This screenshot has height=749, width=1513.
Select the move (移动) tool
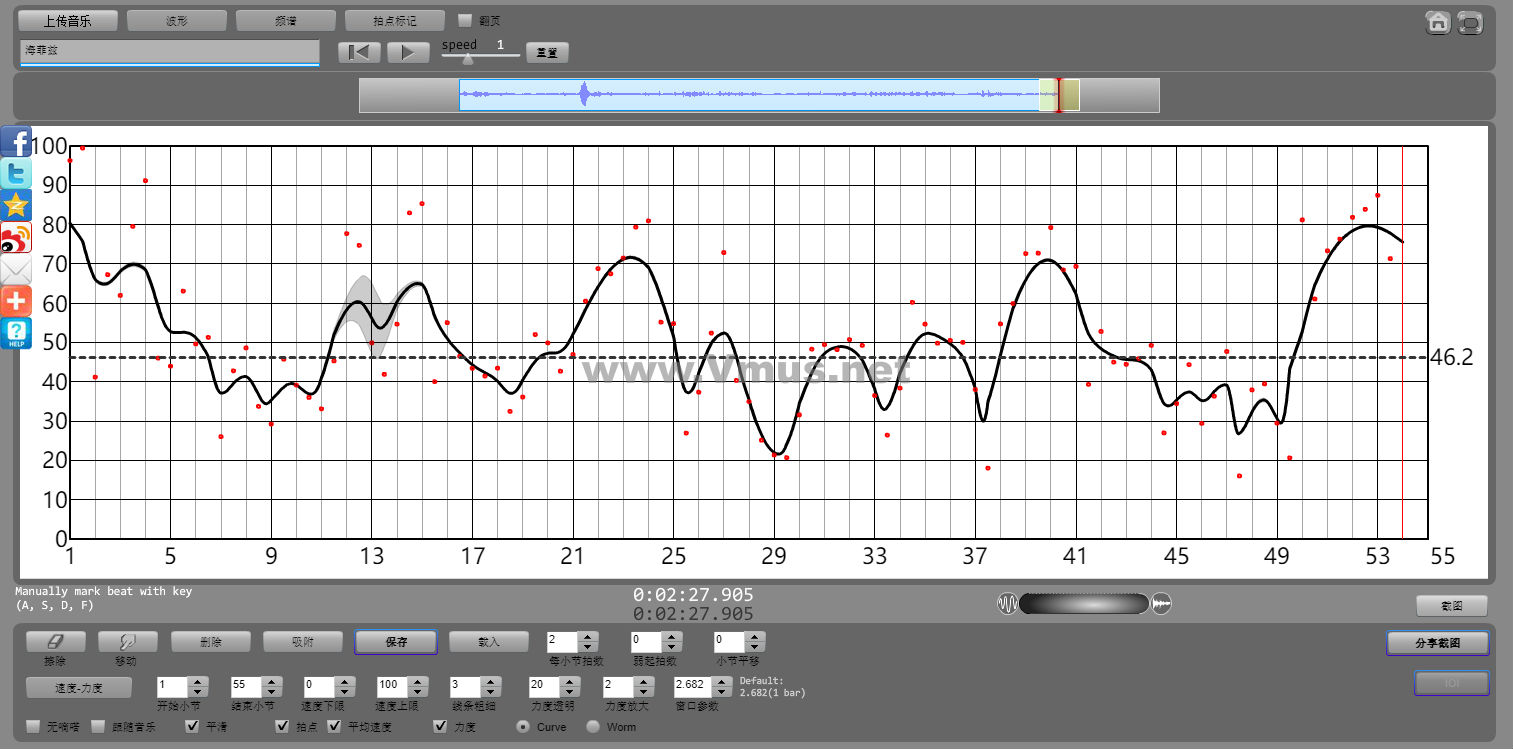click(x=127, y=642)
